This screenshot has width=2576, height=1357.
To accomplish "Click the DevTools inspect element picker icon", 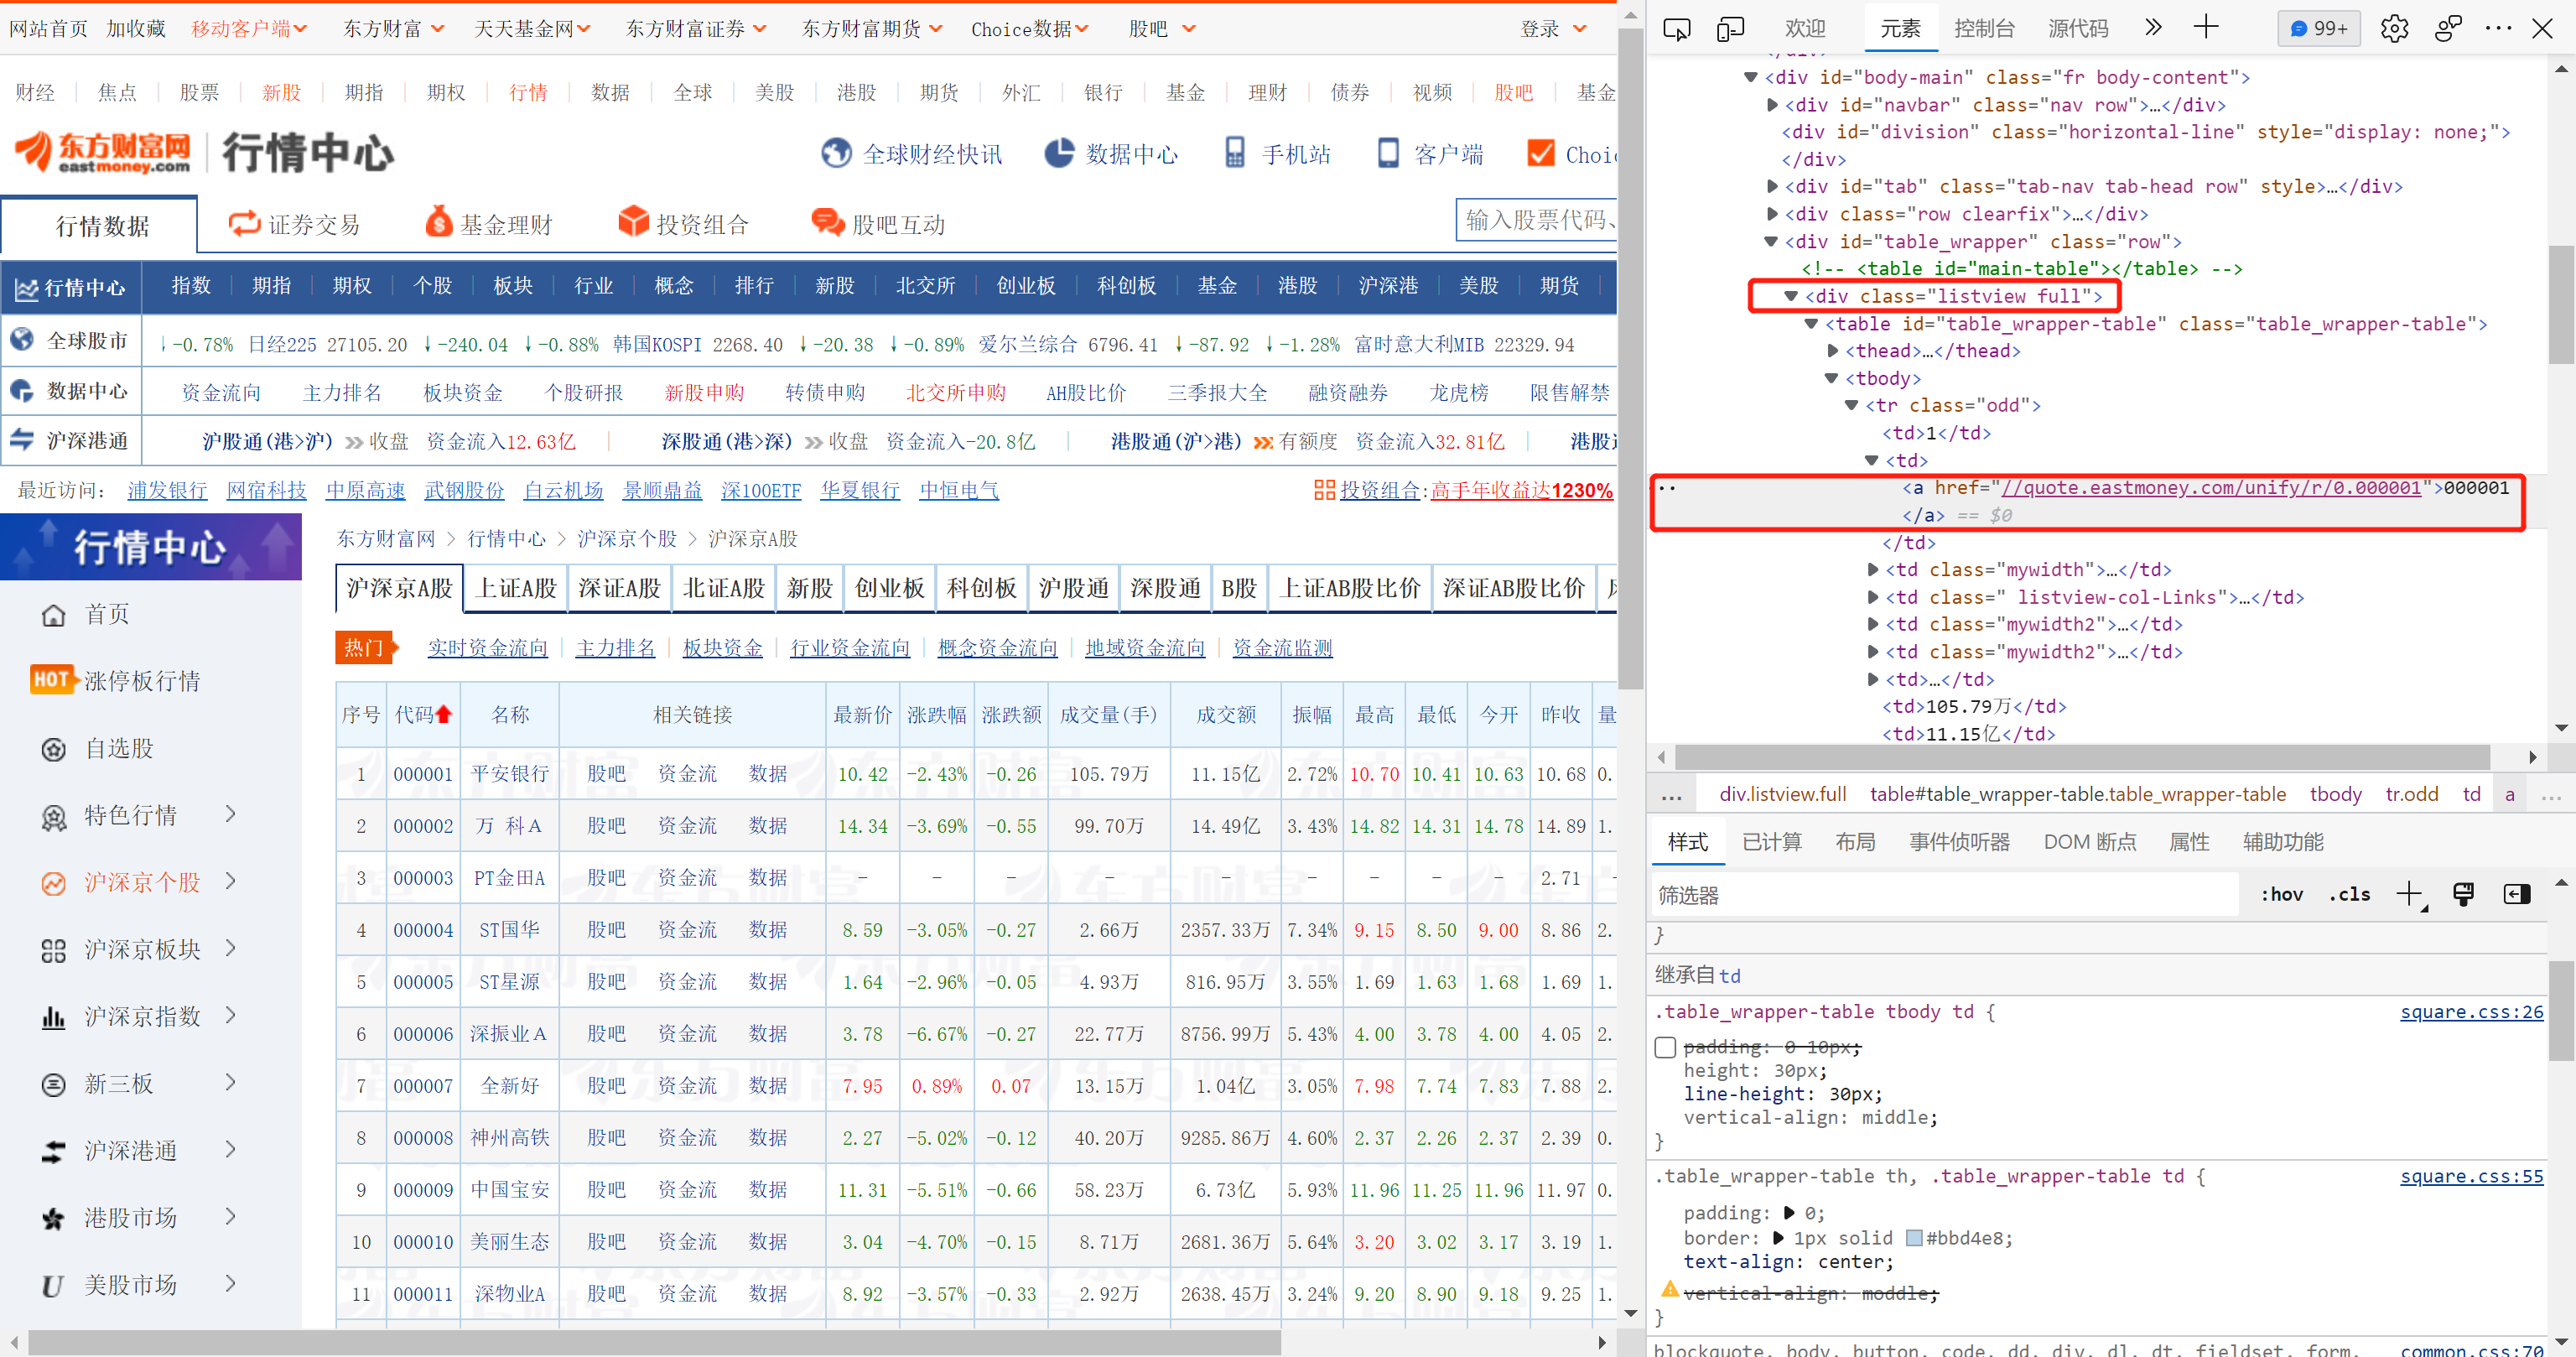I will 1676,28.
